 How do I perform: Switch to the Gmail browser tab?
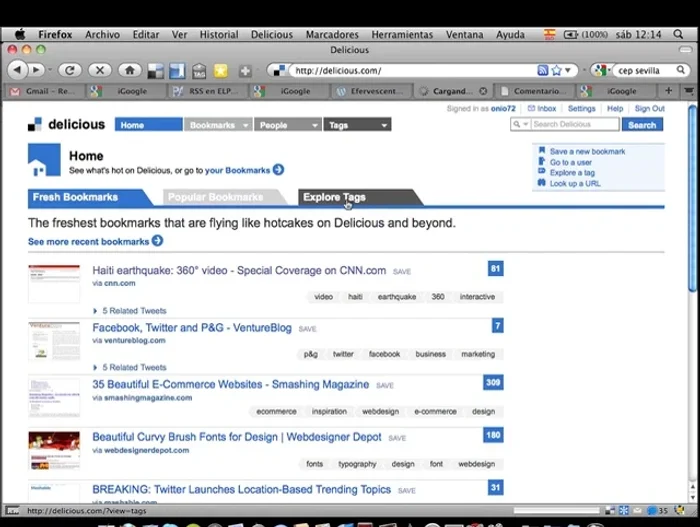point(42,91)
